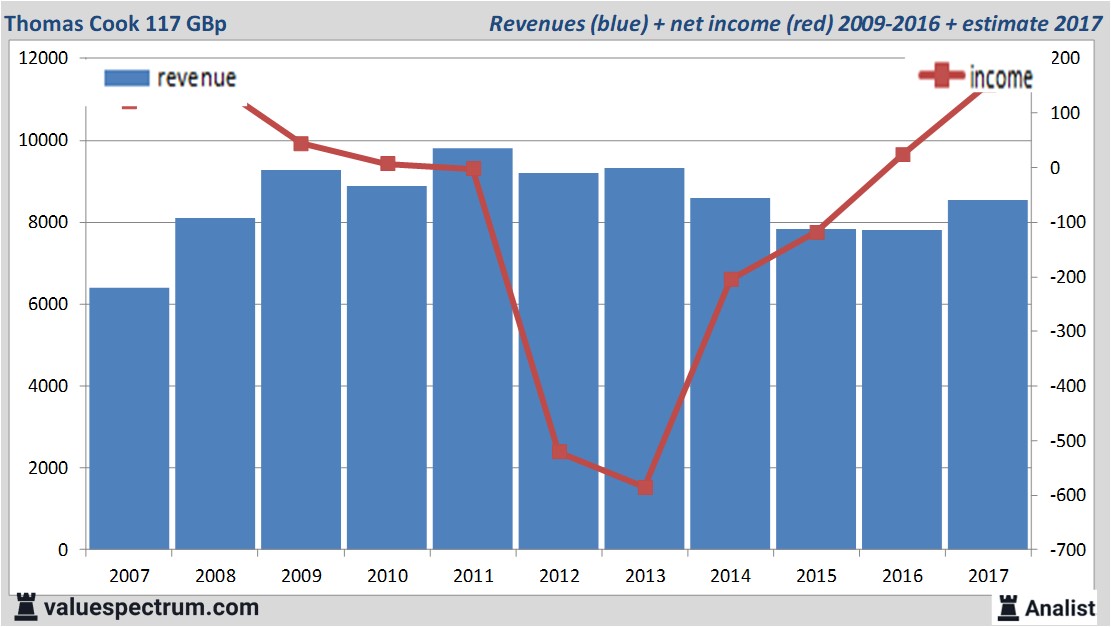The image size is (1111, 627).
Task: Select the 'Thomas Cook 117 GBp' title
Action: click(x=115, y=23)
